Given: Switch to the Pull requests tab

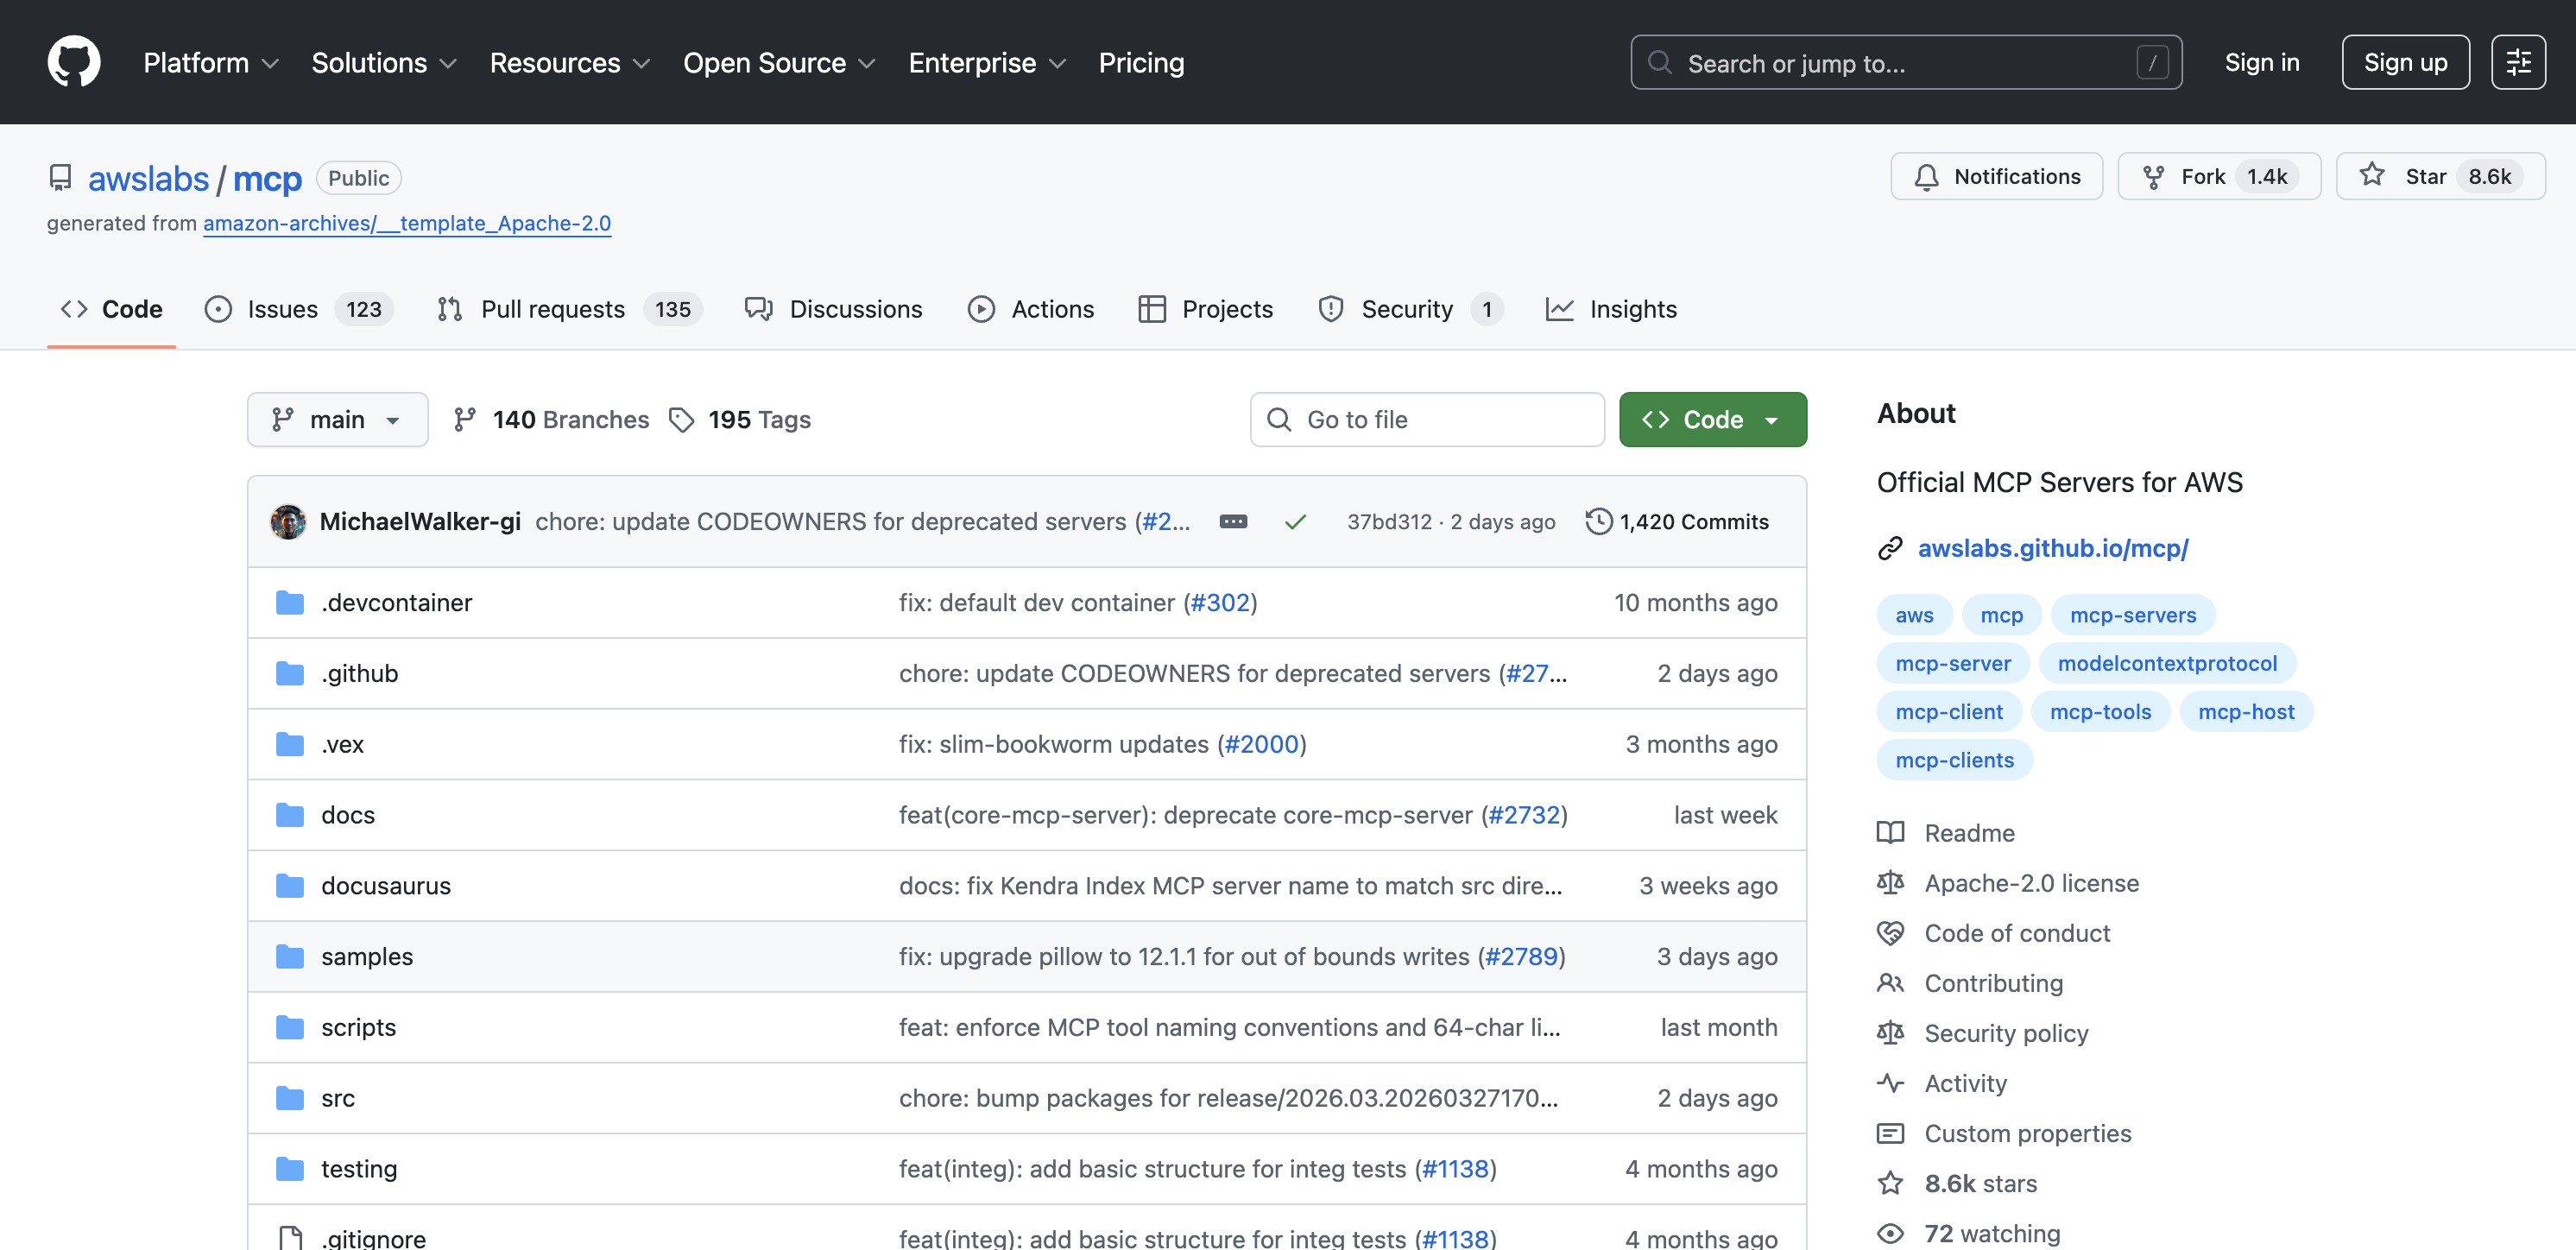Looking at the screenshot, I should tap(569, 309).
